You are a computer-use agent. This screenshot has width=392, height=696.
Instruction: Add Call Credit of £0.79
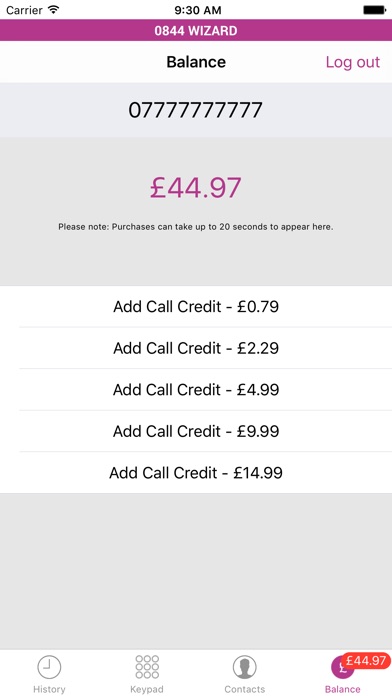click(x=196, y=307)
